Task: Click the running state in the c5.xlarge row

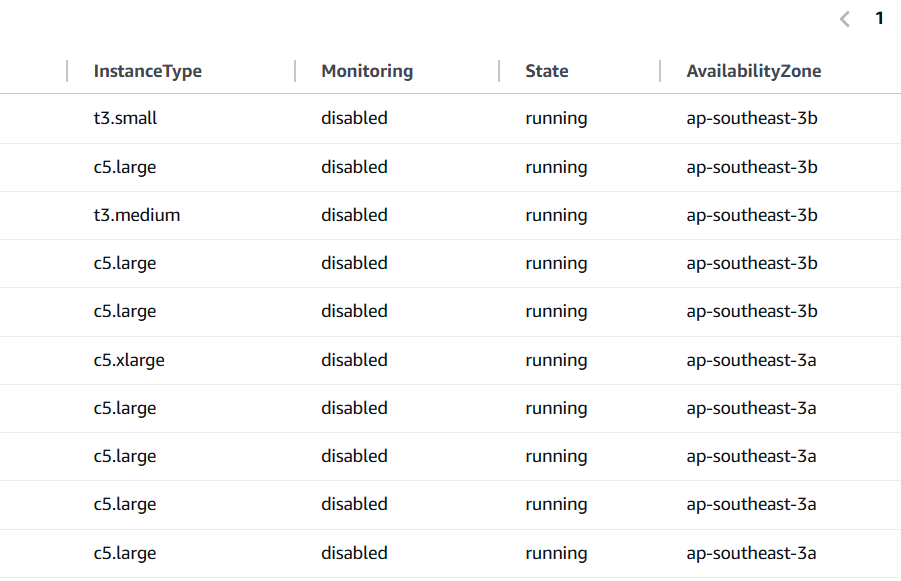Action: click(556, 360)
